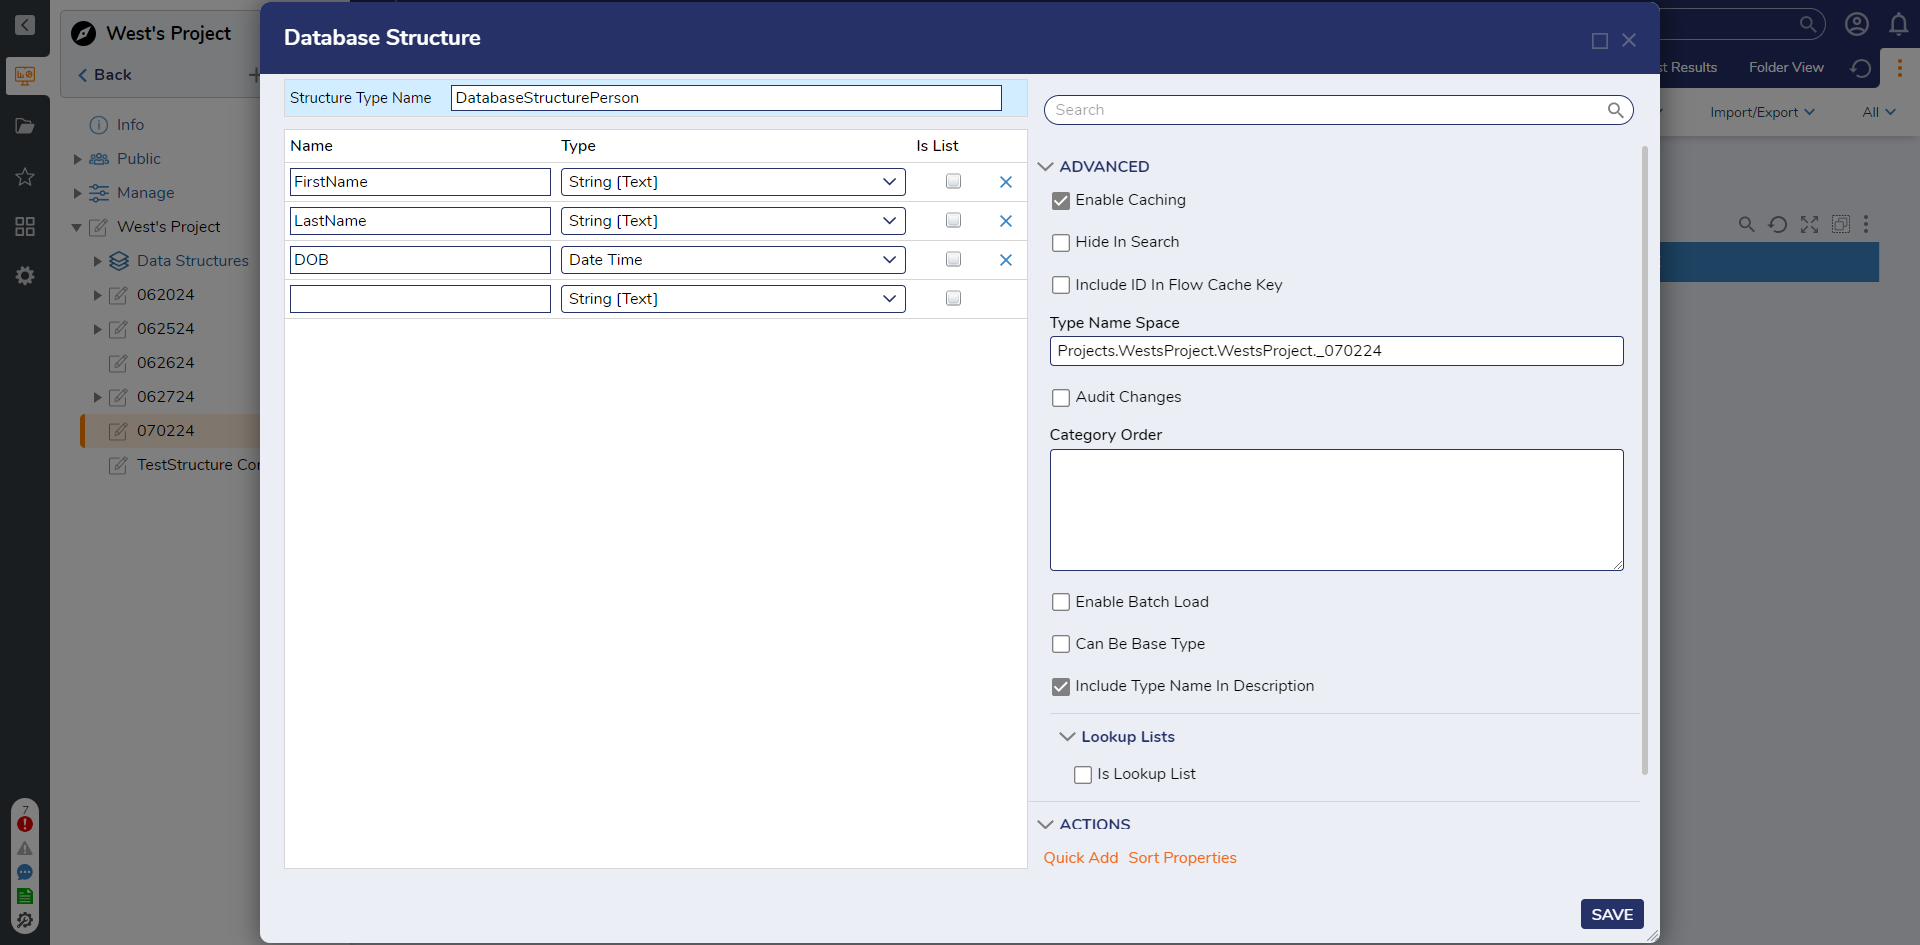Screen dimensions: 1920x945
Task: Check Can Be Base Type
Action: [x=1061, y=645]
